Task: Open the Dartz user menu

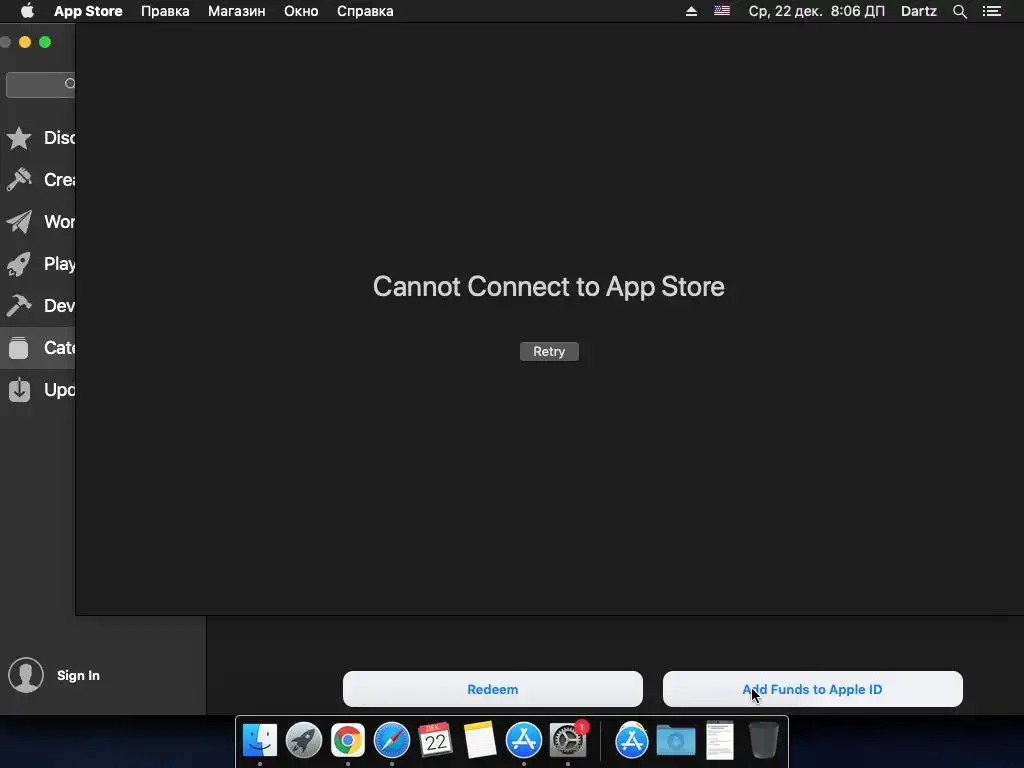Action: [918, 11]
